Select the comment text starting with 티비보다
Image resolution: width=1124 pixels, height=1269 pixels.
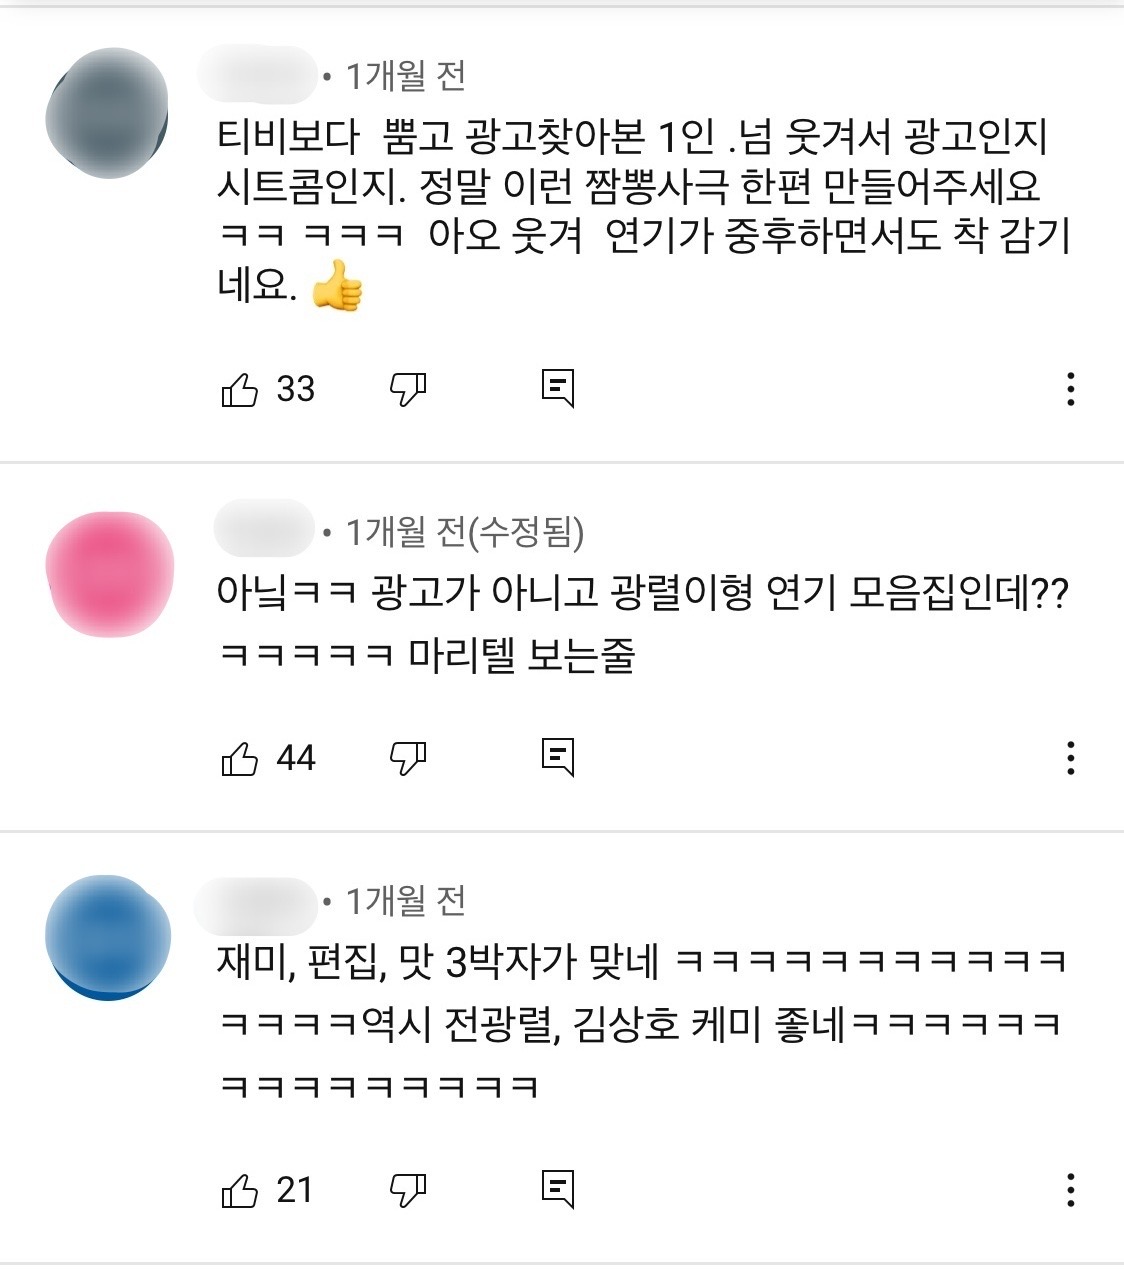click(644, 211)
